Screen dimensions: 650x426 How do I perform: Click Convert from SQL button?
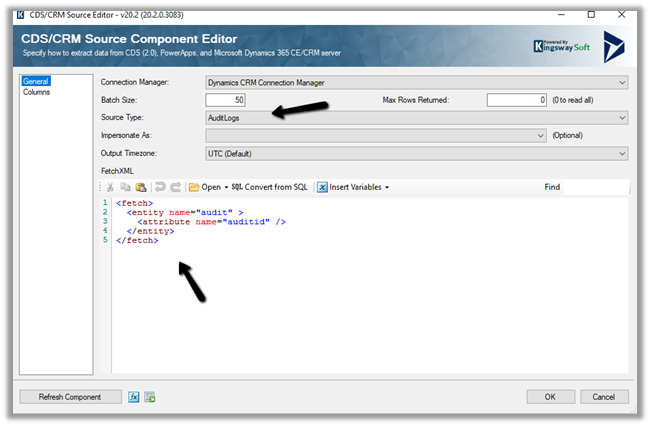click(x=270, y=187)
